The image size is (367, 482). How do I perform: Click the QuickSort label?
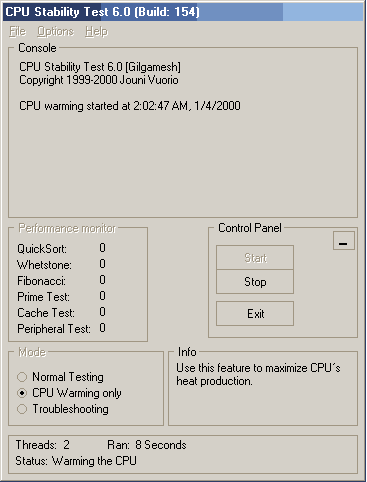(42, 249)
